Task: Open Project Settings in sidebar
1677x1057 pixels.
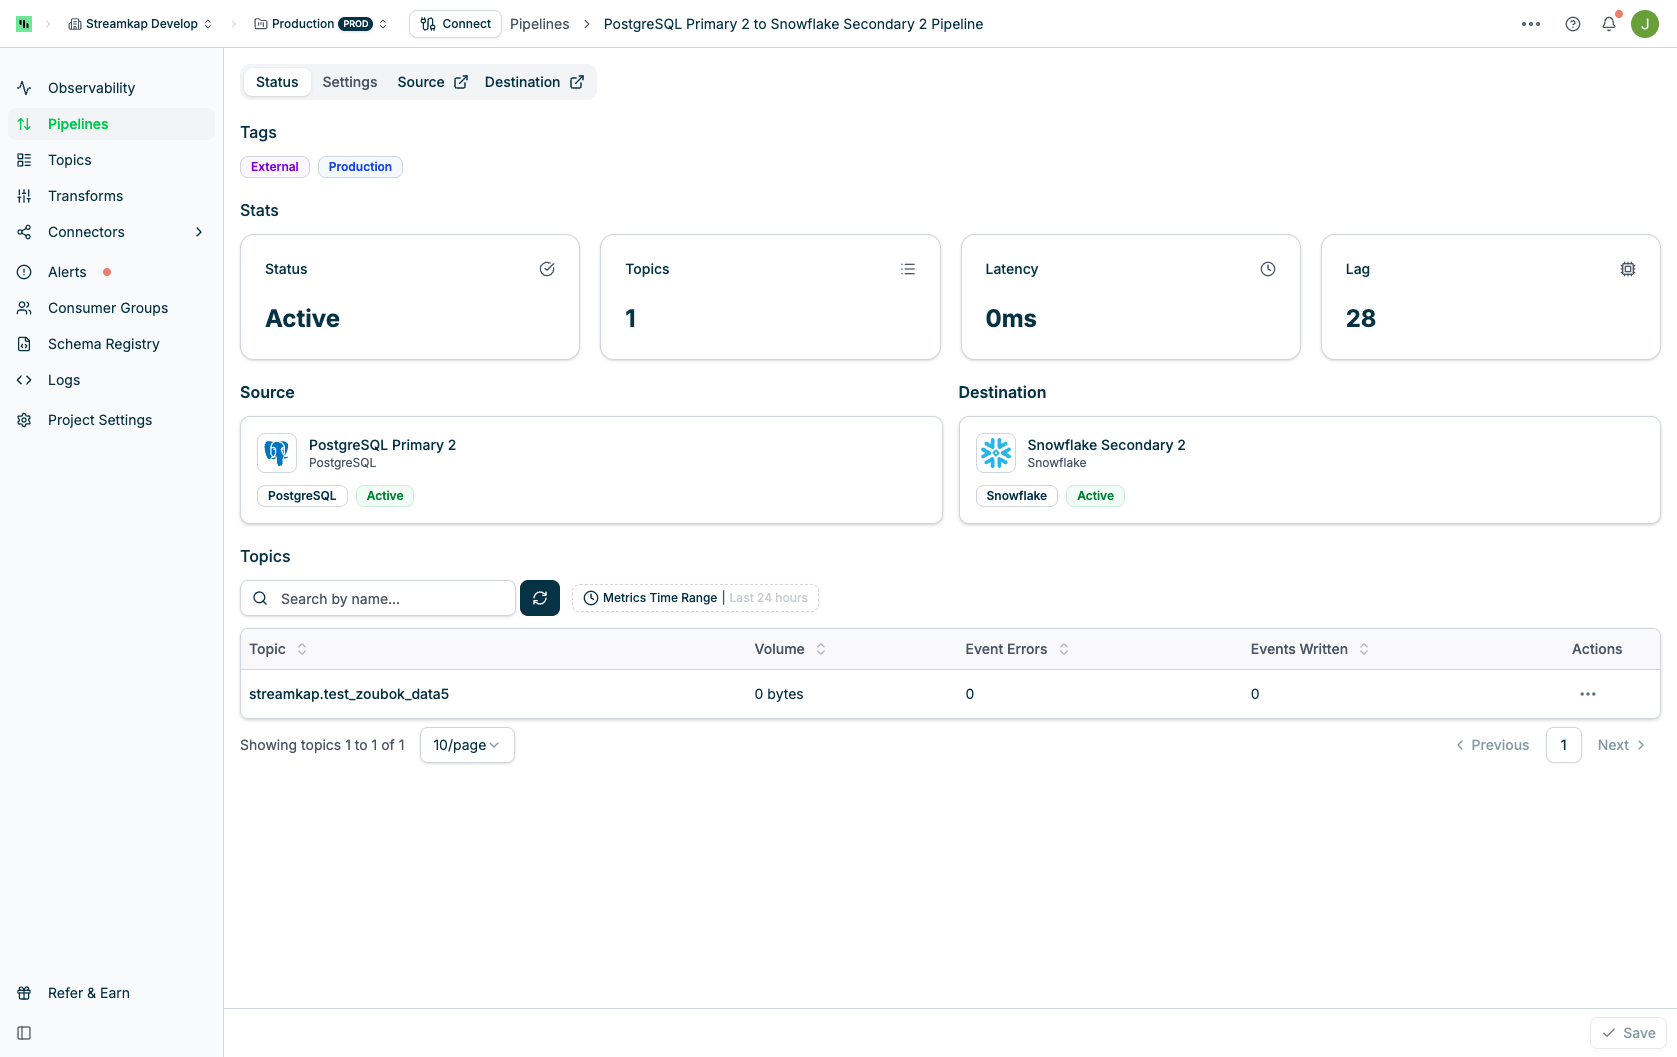Action: point(111,420)
